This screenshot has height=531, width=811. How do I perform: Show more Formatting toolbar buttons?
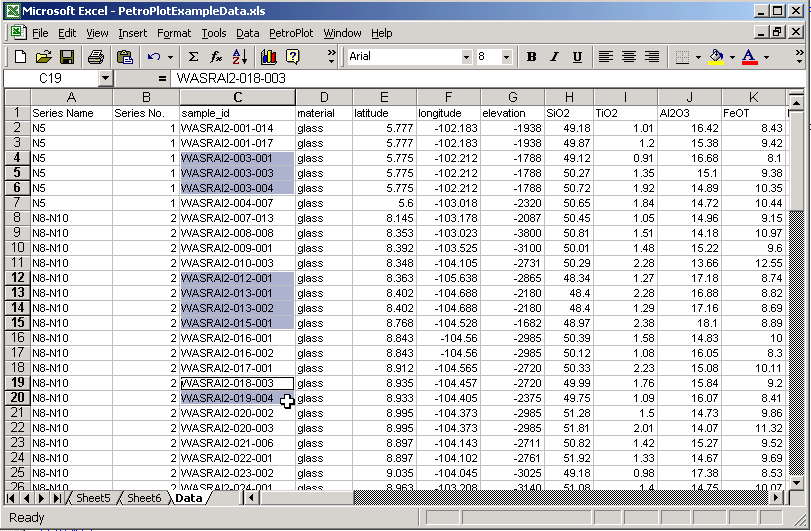click(800, 57)
